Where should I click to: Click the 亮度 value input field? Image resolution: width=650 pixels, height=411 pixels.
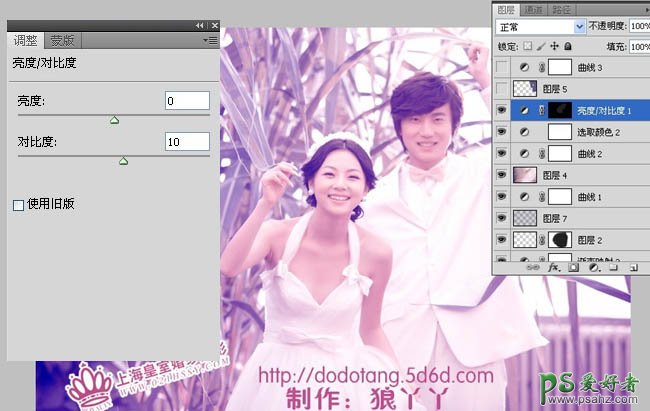pos(187,101)
